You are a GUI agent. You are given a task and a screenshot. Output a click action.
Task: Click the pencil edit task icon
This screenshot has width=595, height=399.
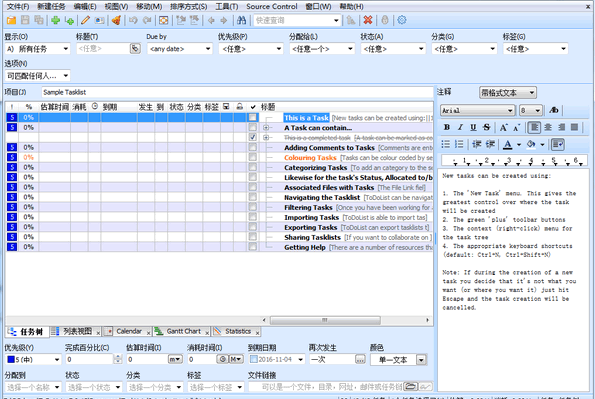pyautogui.click(x=85, y=20)
